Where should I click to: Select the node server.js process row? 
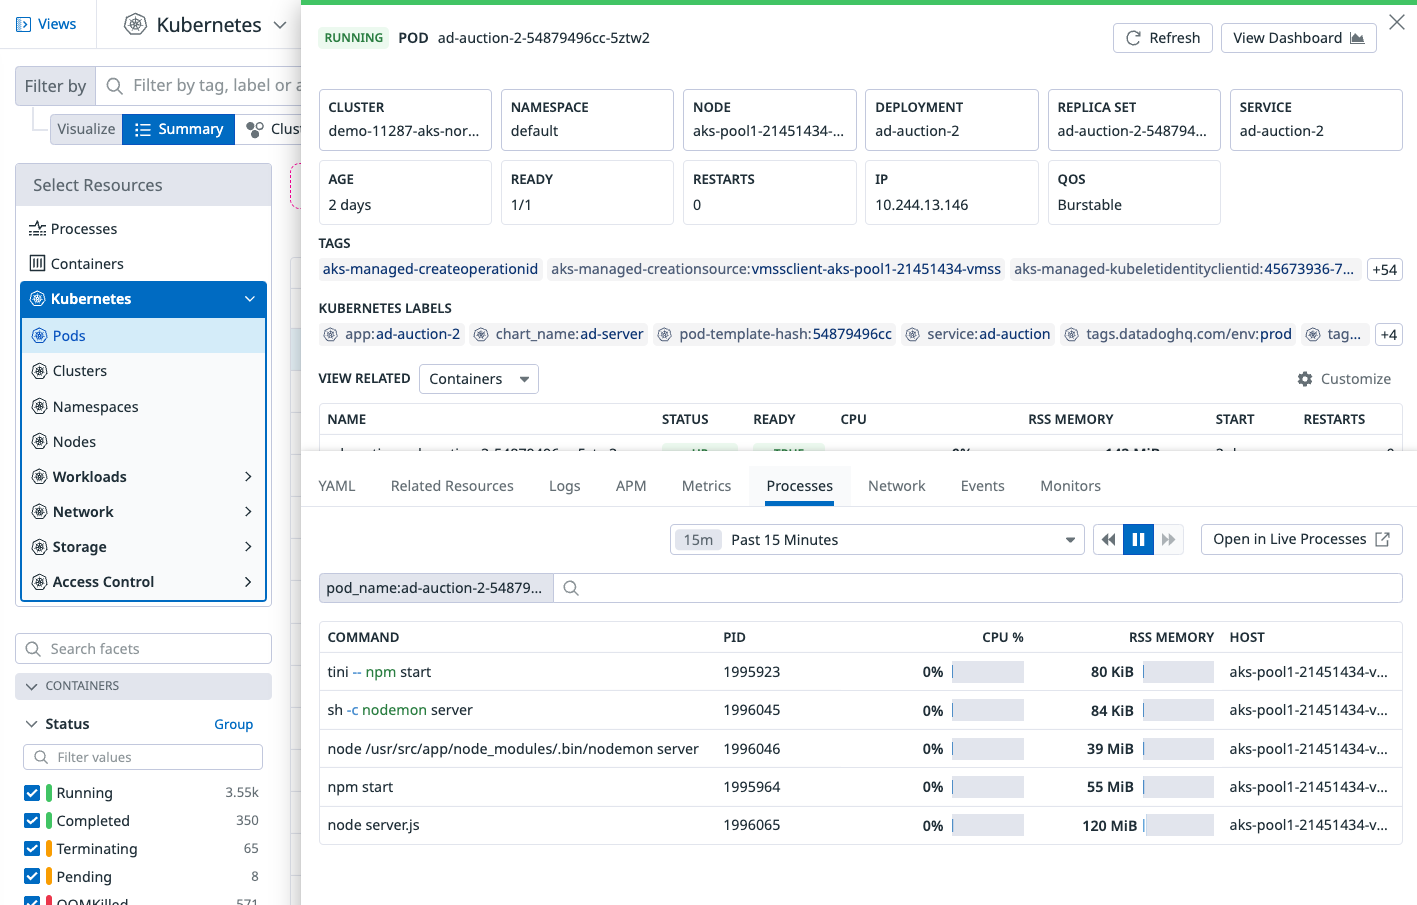[x=860, y=826]
